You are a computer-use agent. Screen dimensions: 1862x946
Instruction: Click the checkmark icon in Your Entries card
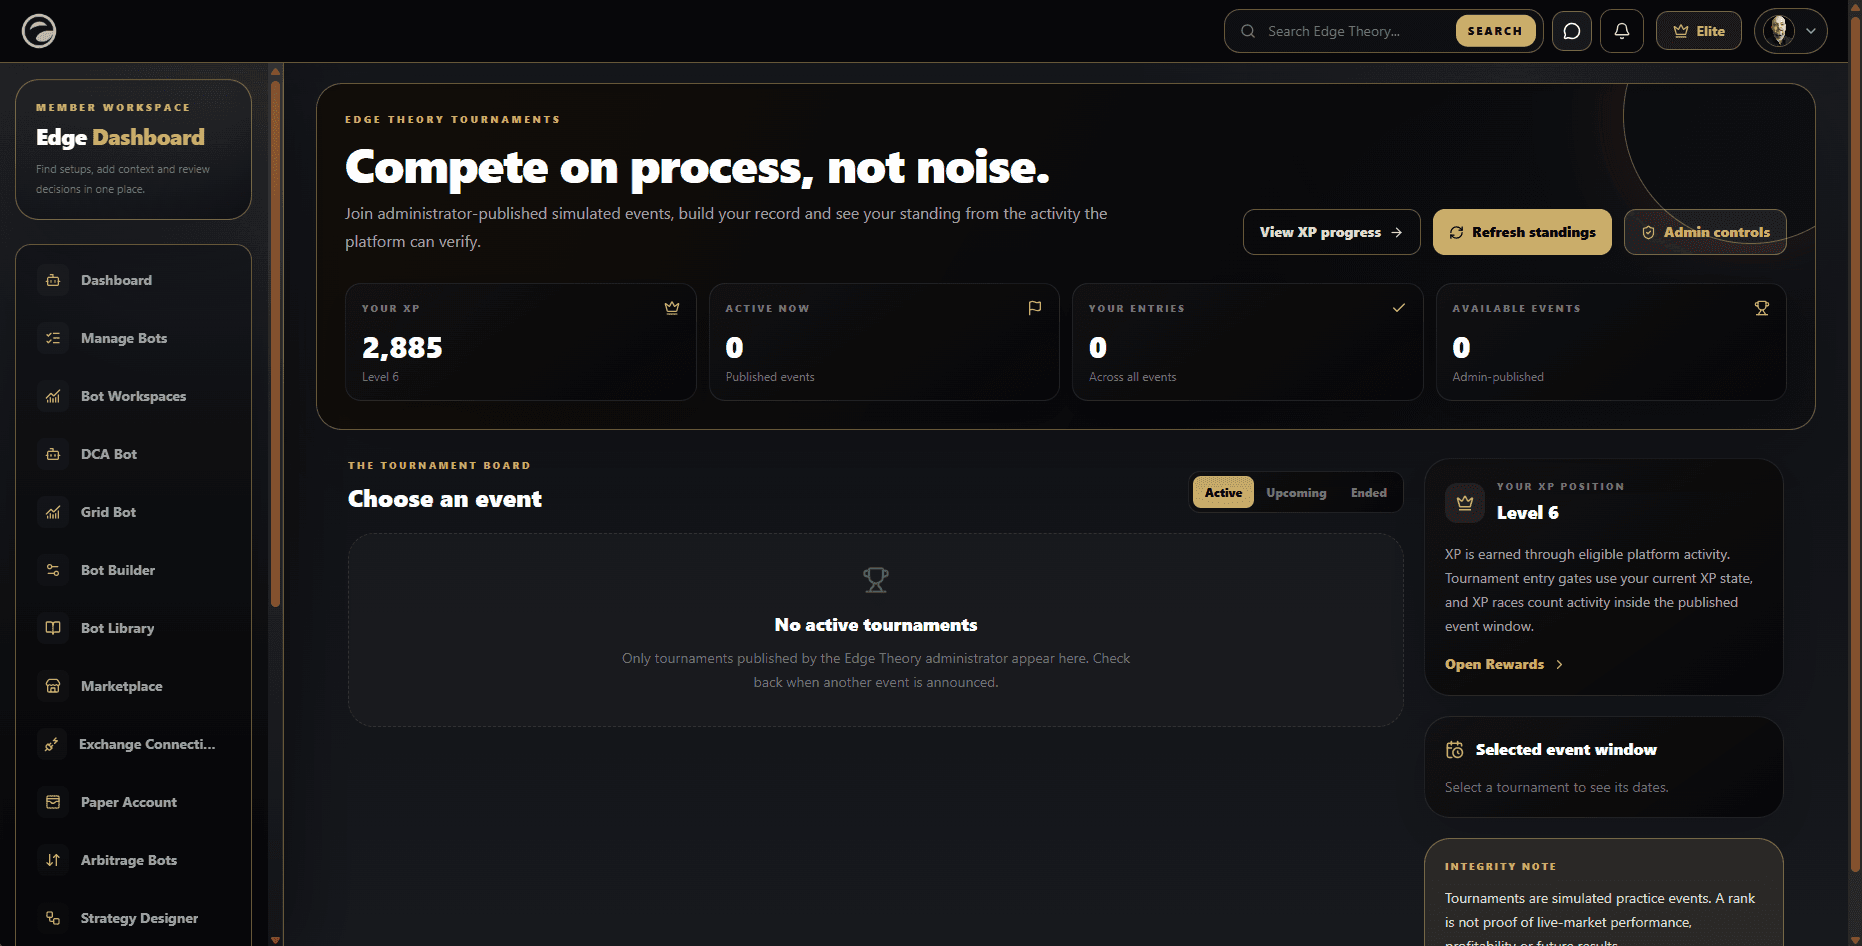click(1399, 308)
